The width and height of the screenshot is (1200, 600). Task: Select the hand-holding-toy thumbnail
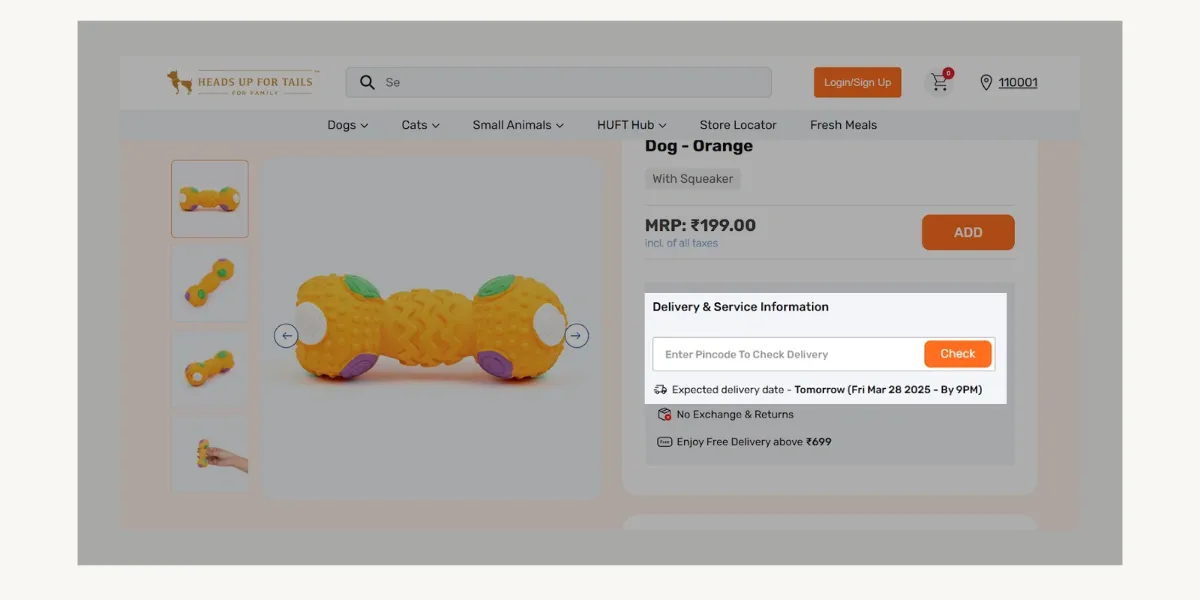[210, 452]
